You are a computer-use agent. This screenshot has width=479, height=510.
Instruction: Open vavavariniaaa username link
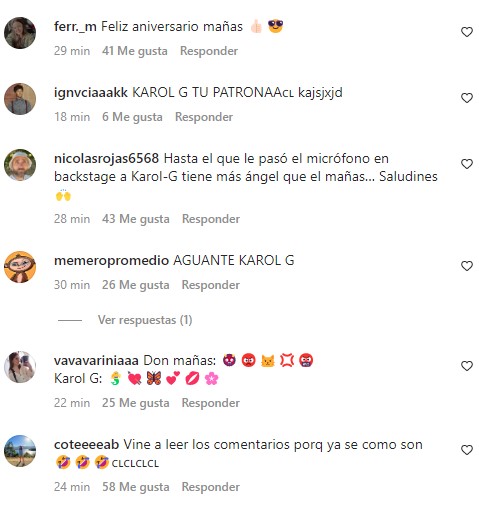(x=96, y=360)
